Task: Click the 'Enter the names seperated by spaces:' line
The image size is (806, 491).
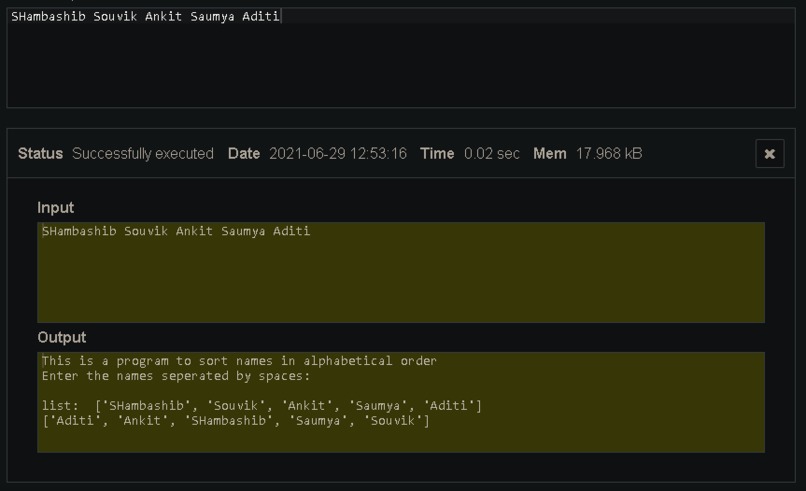Action: pyautogui.click(x=176, y=376)
